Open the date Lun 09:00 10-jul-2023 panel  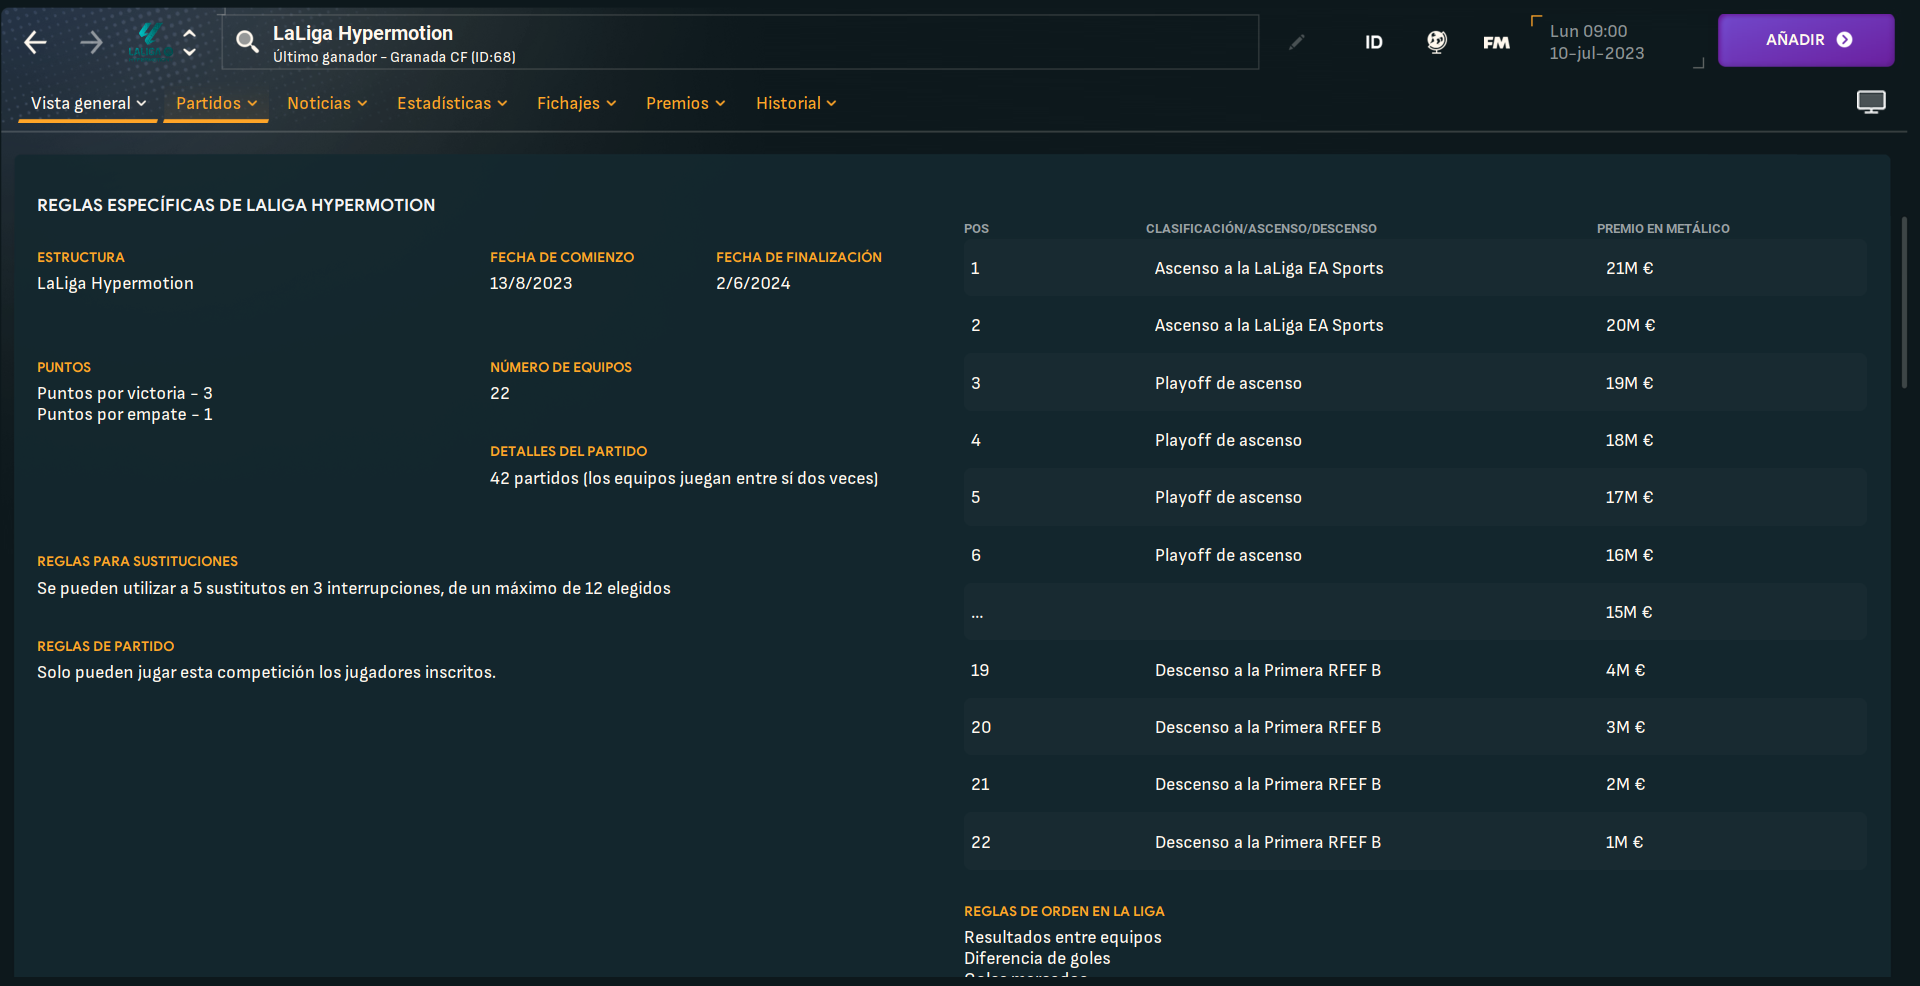[1617, 42]
